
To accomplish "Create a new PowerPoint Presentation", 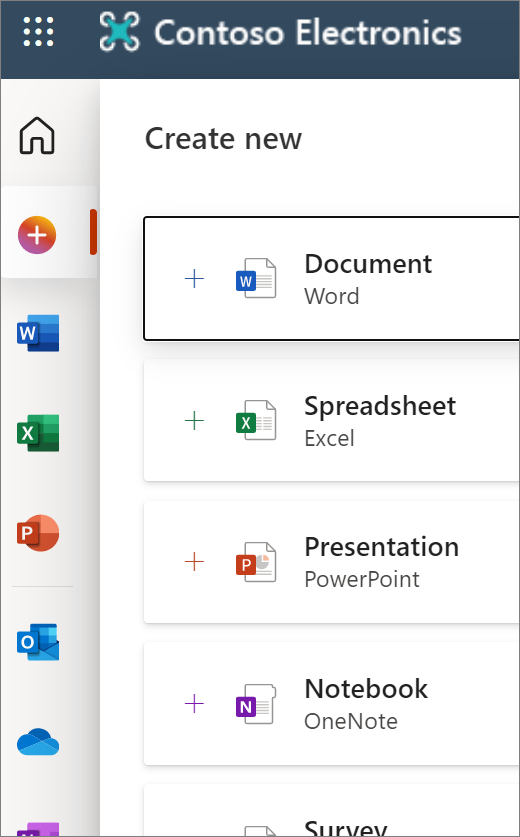I will click(x=332, y=562).
